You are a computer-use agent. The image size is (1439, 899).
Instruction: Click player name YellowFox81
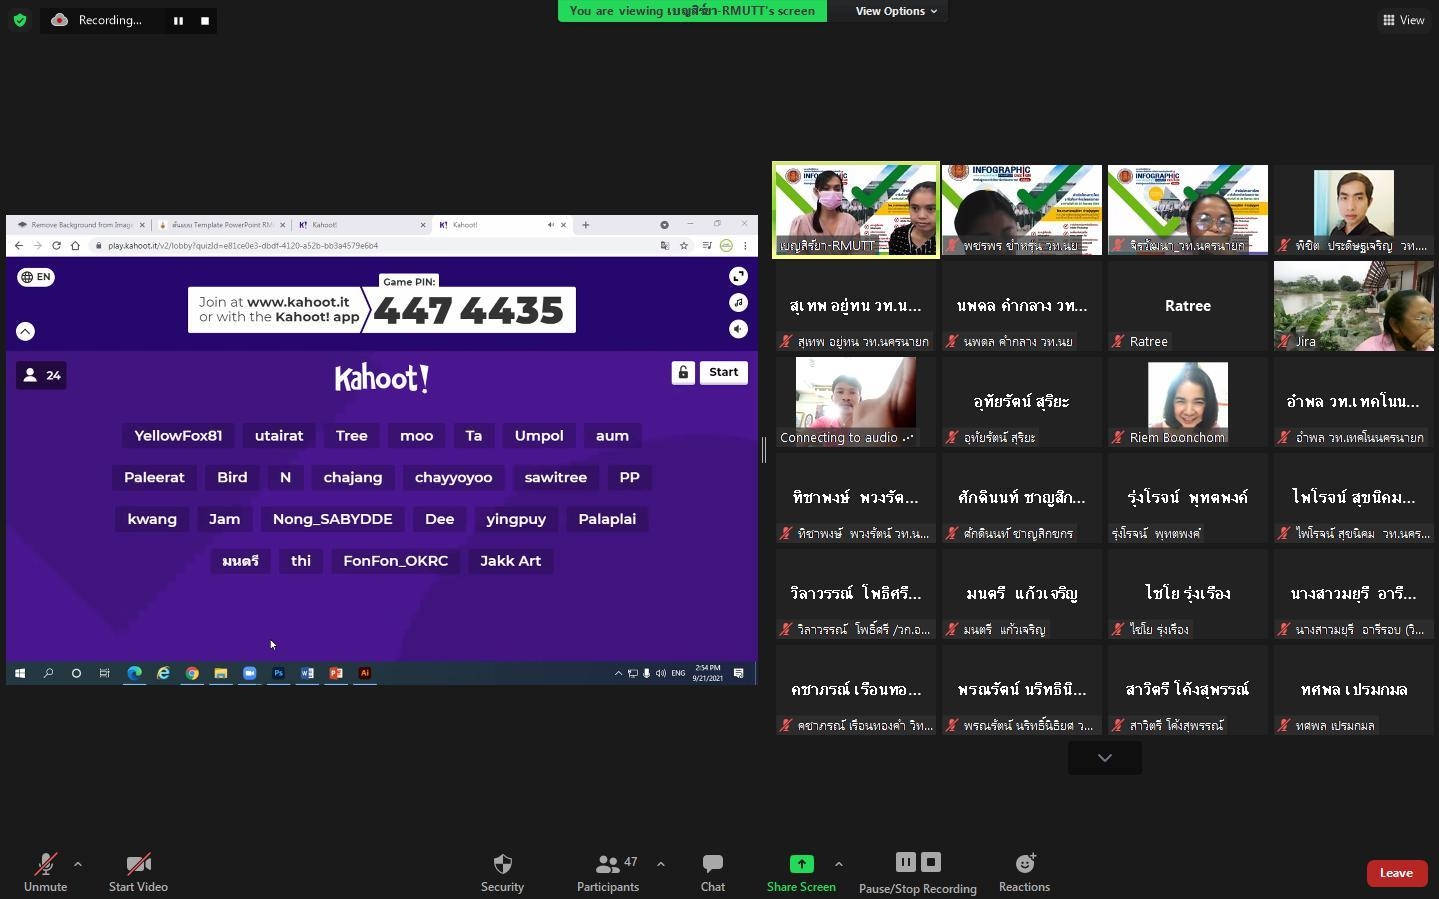[178, 436]
